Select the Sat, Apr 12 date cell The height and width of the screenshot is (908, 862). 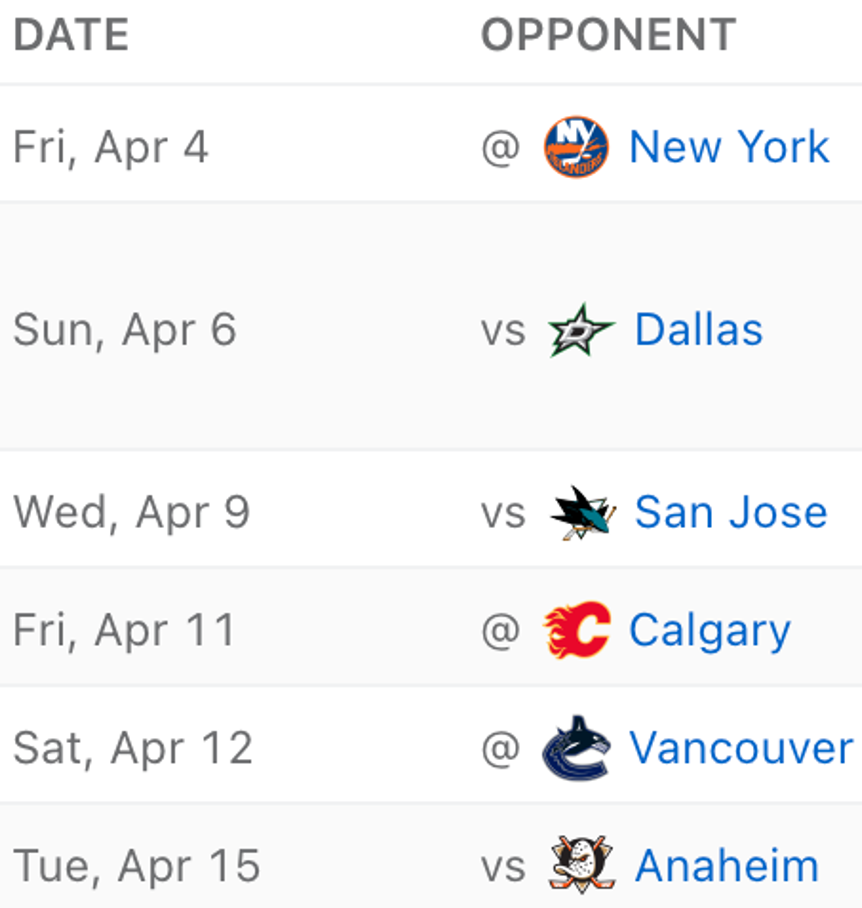[133, 748]
